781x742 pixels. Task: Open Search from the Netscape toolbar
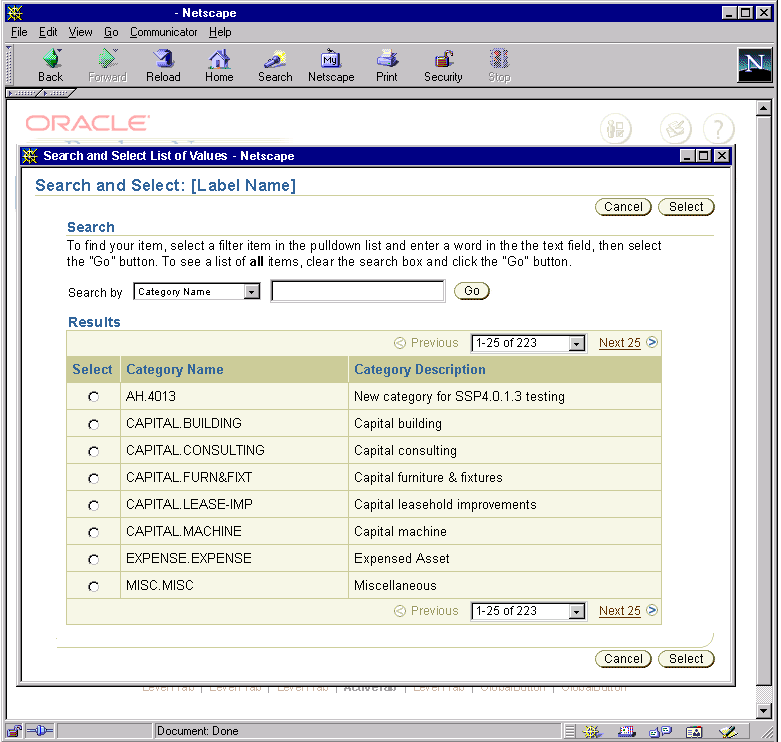[275, 66]
